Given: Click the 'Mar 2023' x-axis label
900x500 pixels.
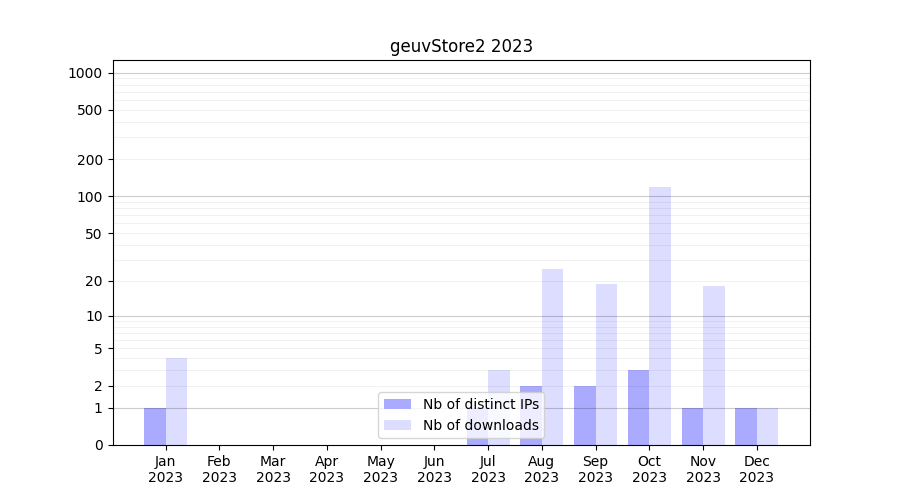Looking at the screenshot, I should [x=273, y=469].
